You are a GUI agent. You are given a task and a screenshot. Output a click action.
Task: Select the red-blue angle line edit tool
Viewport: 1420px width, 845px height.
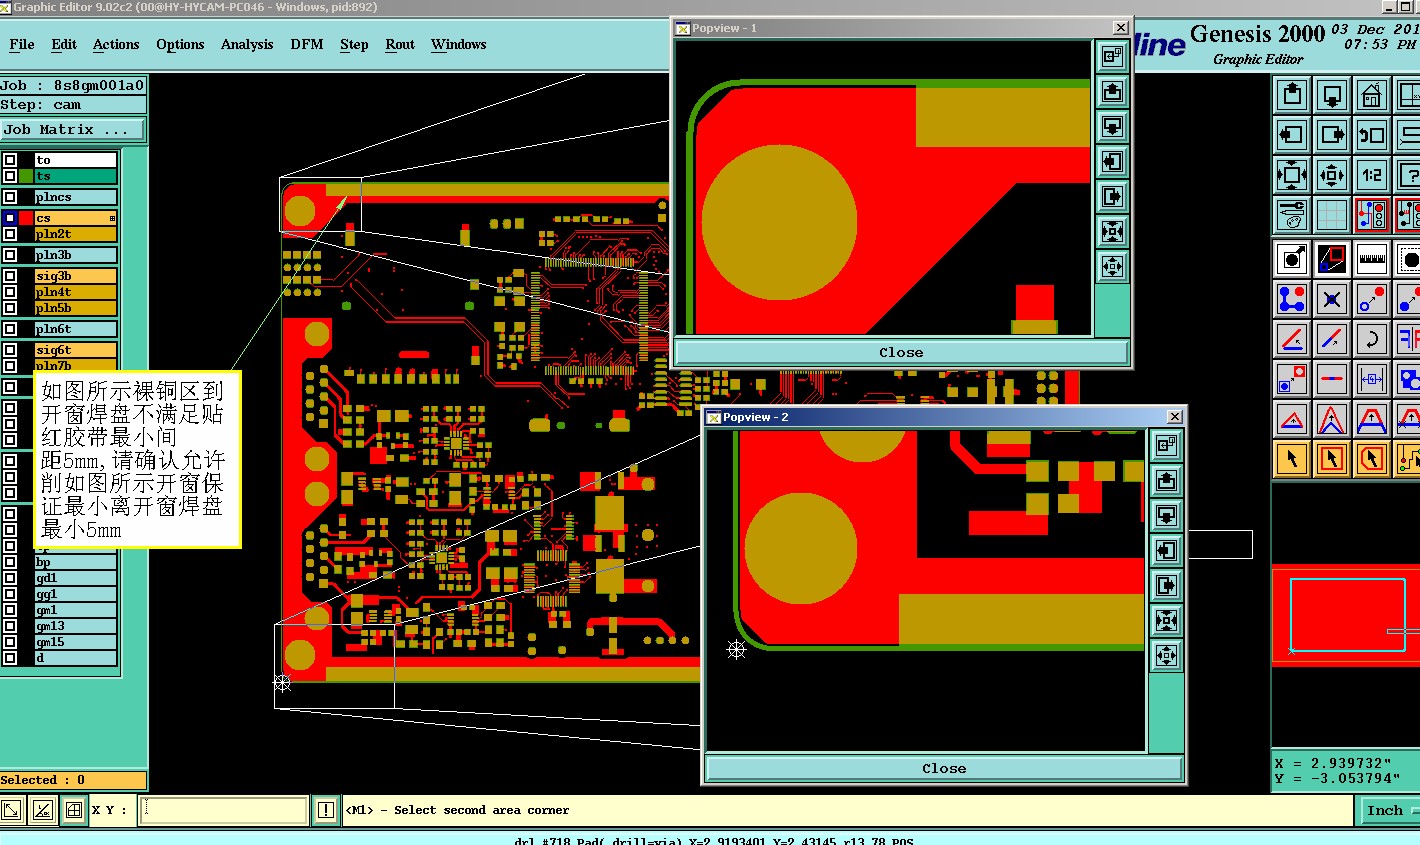click(1292, 339)
